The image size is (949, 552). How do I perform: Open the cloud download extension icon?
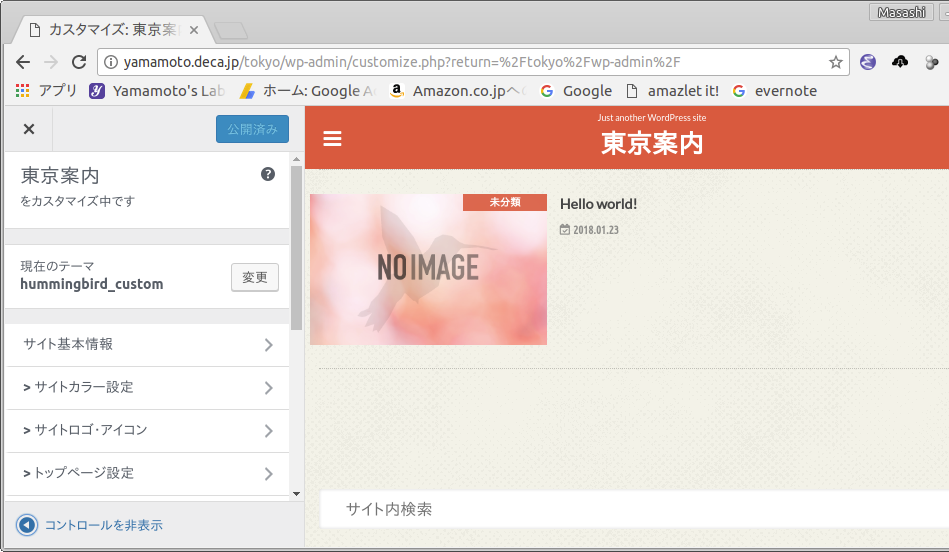coord(900,62)
